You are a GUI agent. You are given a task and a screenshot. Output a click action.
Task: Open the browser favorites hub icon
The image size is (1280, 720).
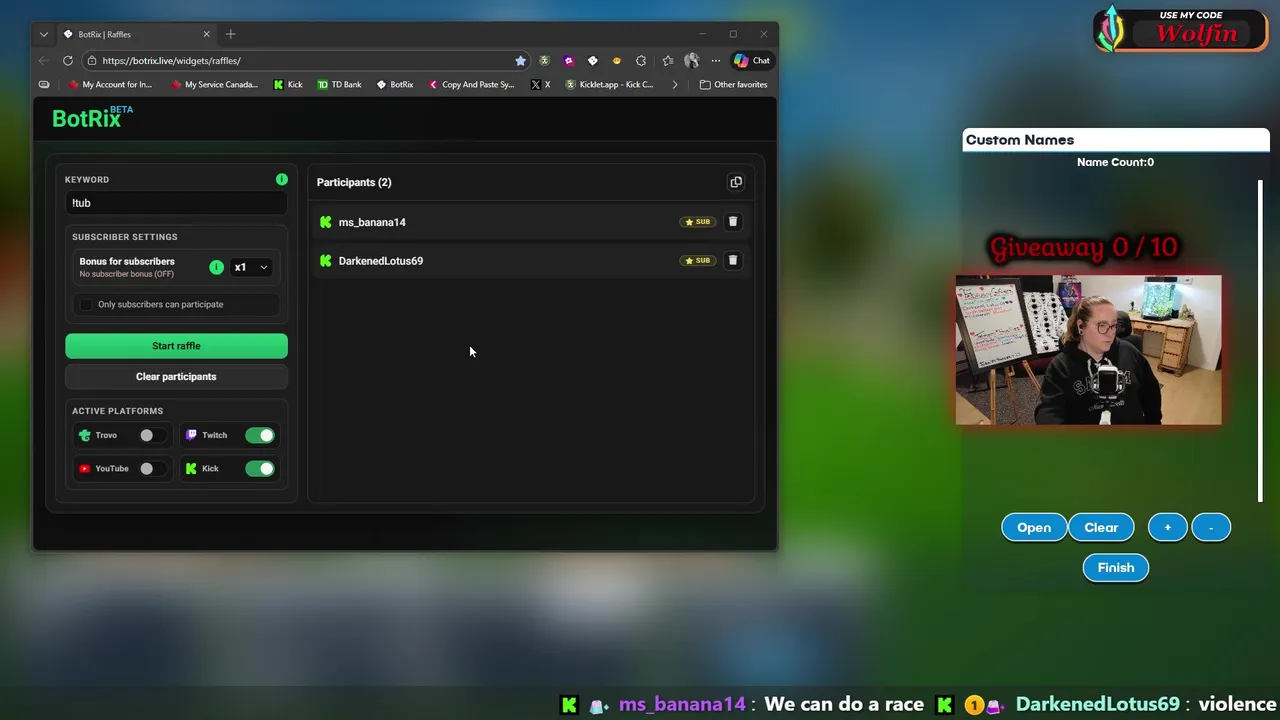coord(667,60)
